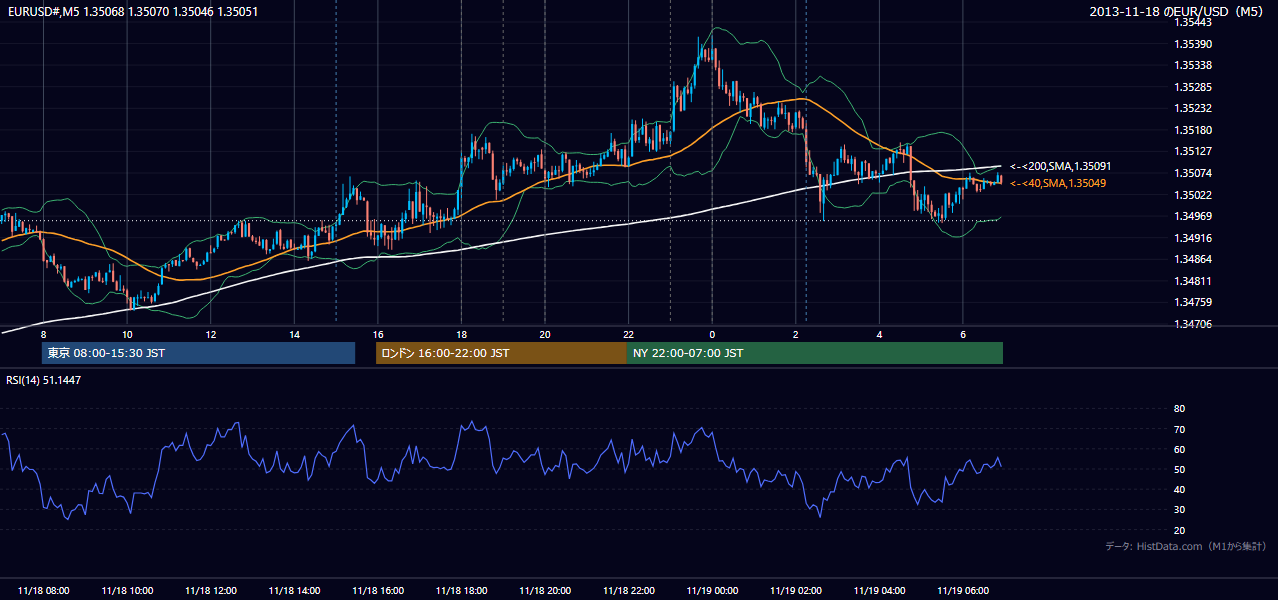Click the 11/18 14:00 time axis label

294,591
